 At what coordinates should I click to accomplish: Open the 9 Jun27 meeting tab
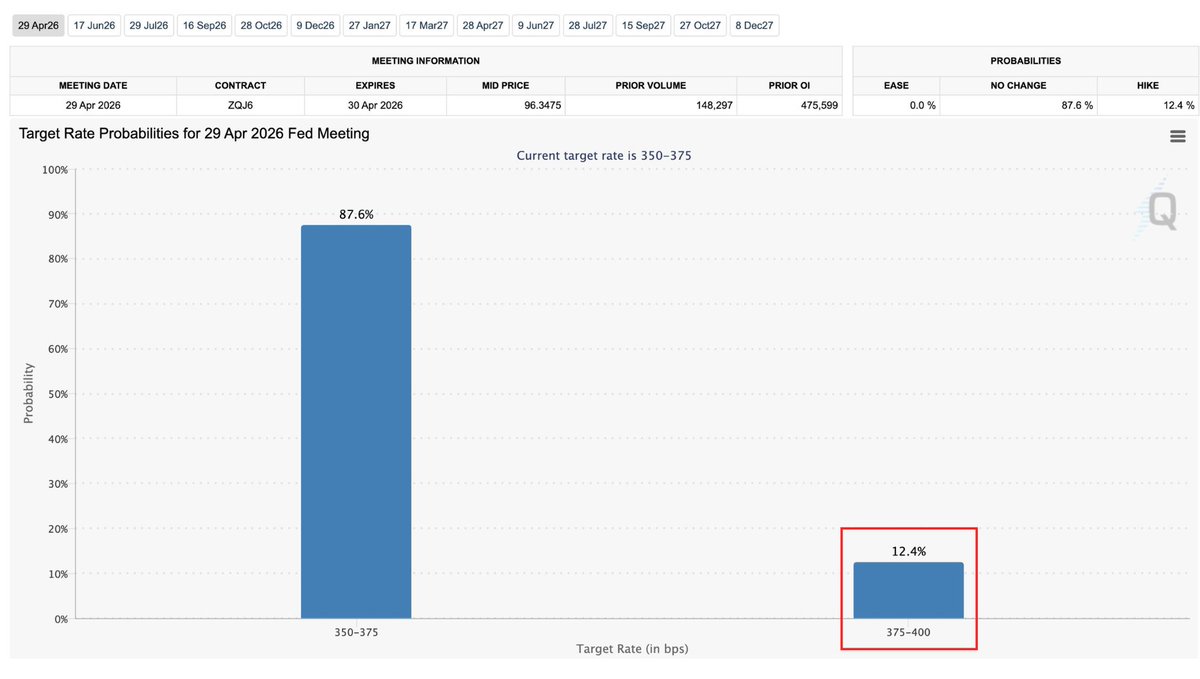pyautogui.click(x=535, y=26)
